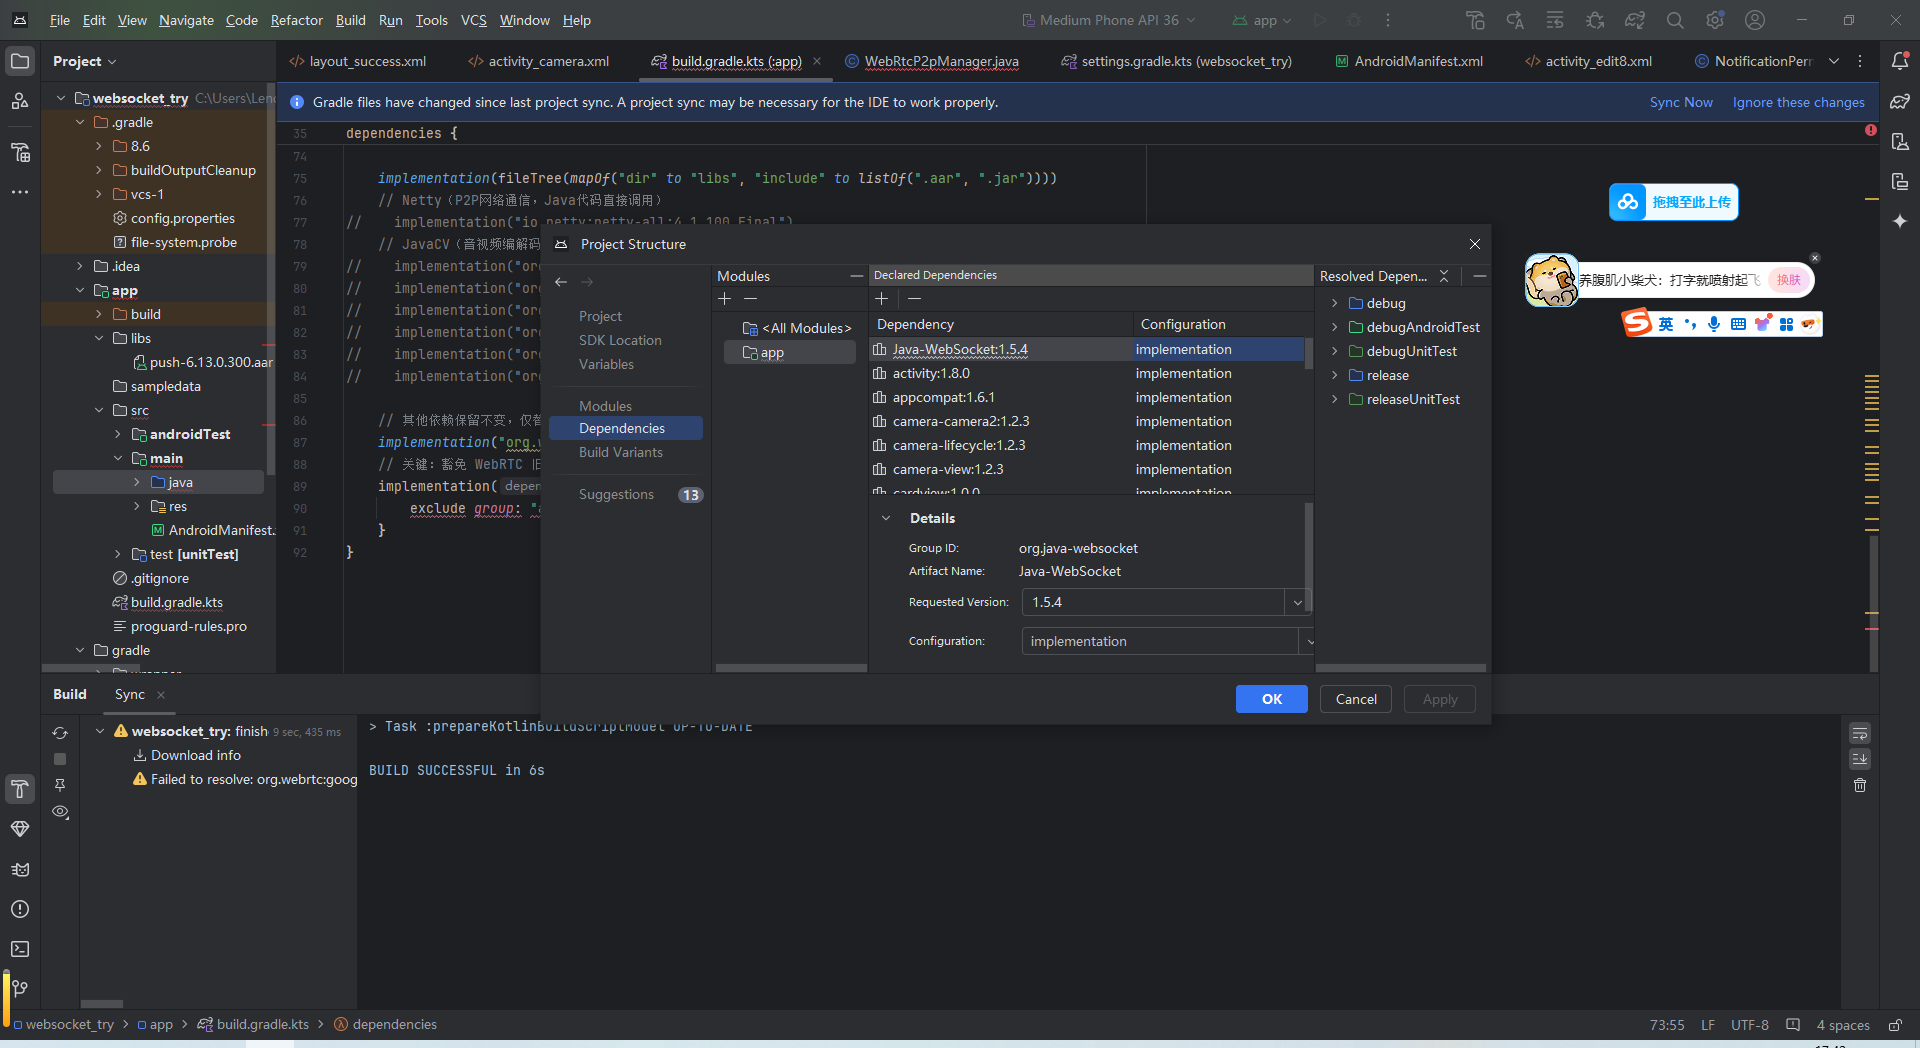The height and width of the screenshot is (1048, 1920).
Task: Select the camera-camera2:1.2.3 dependency row
Action: (x=1087, y=421)
